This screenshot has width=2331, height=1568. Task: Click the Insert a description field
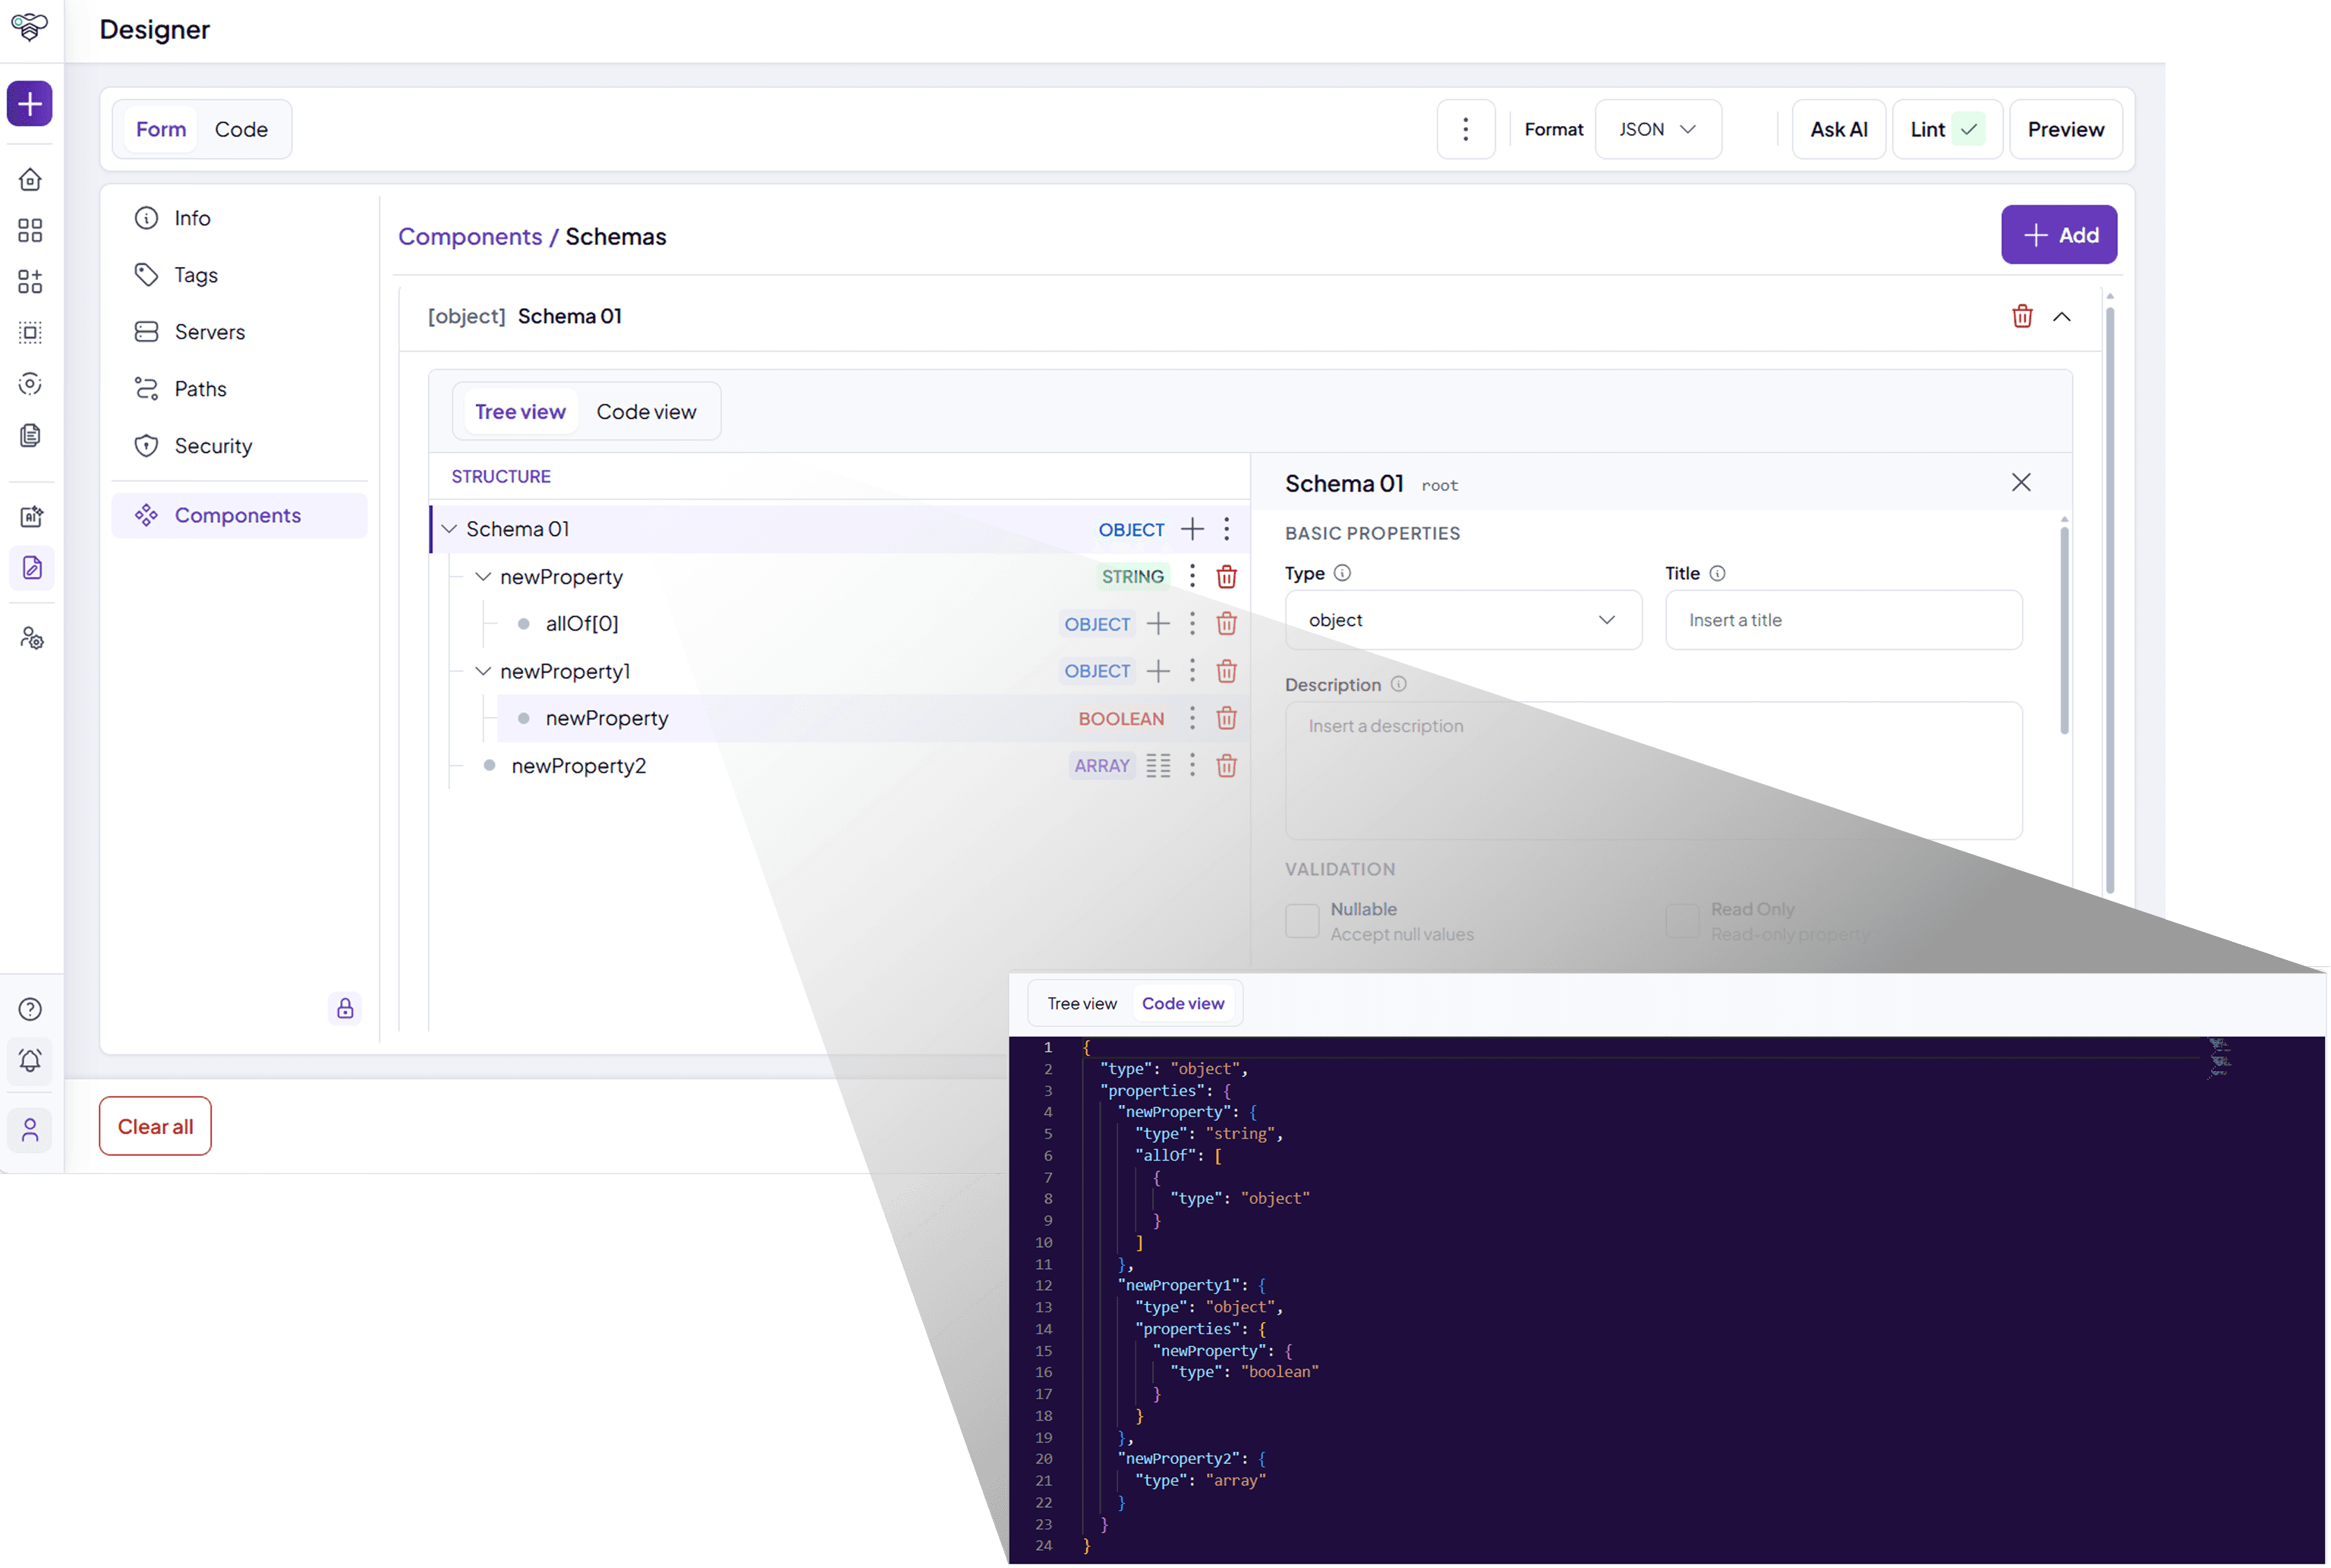point(1654,771)
